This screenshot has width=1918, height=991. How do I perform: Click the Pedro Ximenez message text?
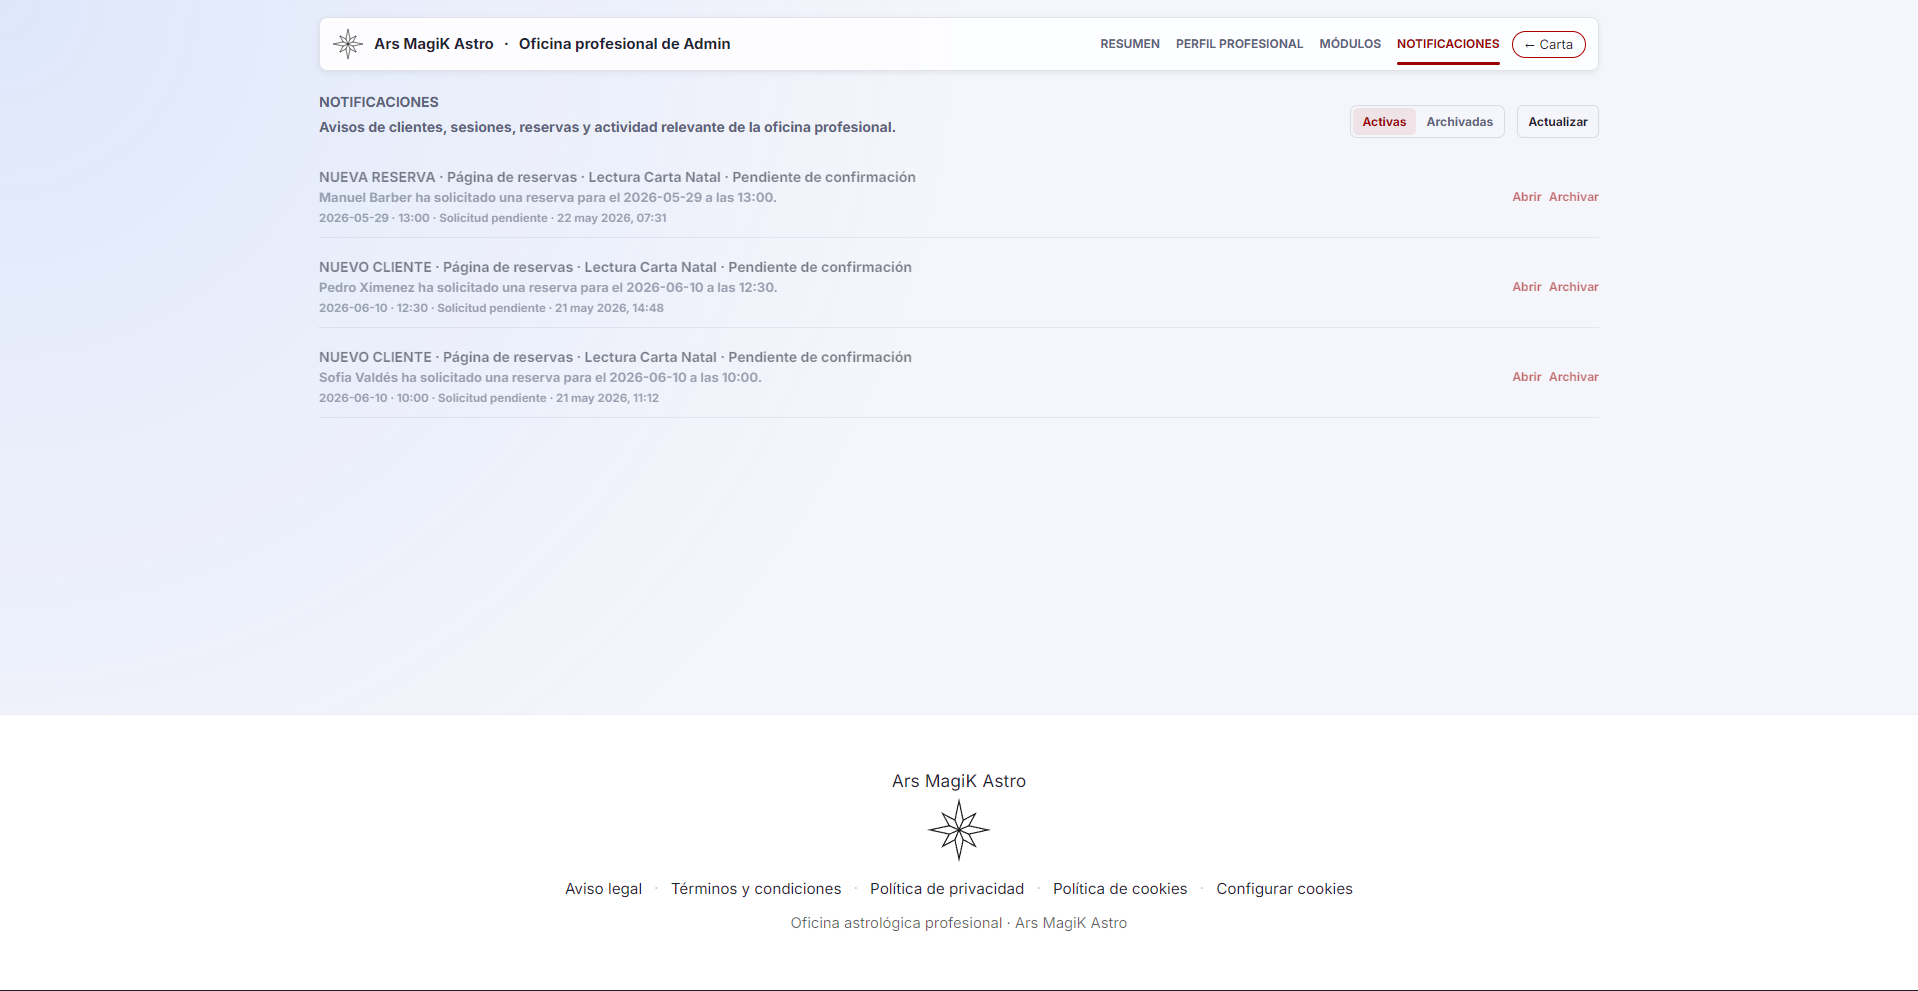pyautogui.click(x=548, y=287)
